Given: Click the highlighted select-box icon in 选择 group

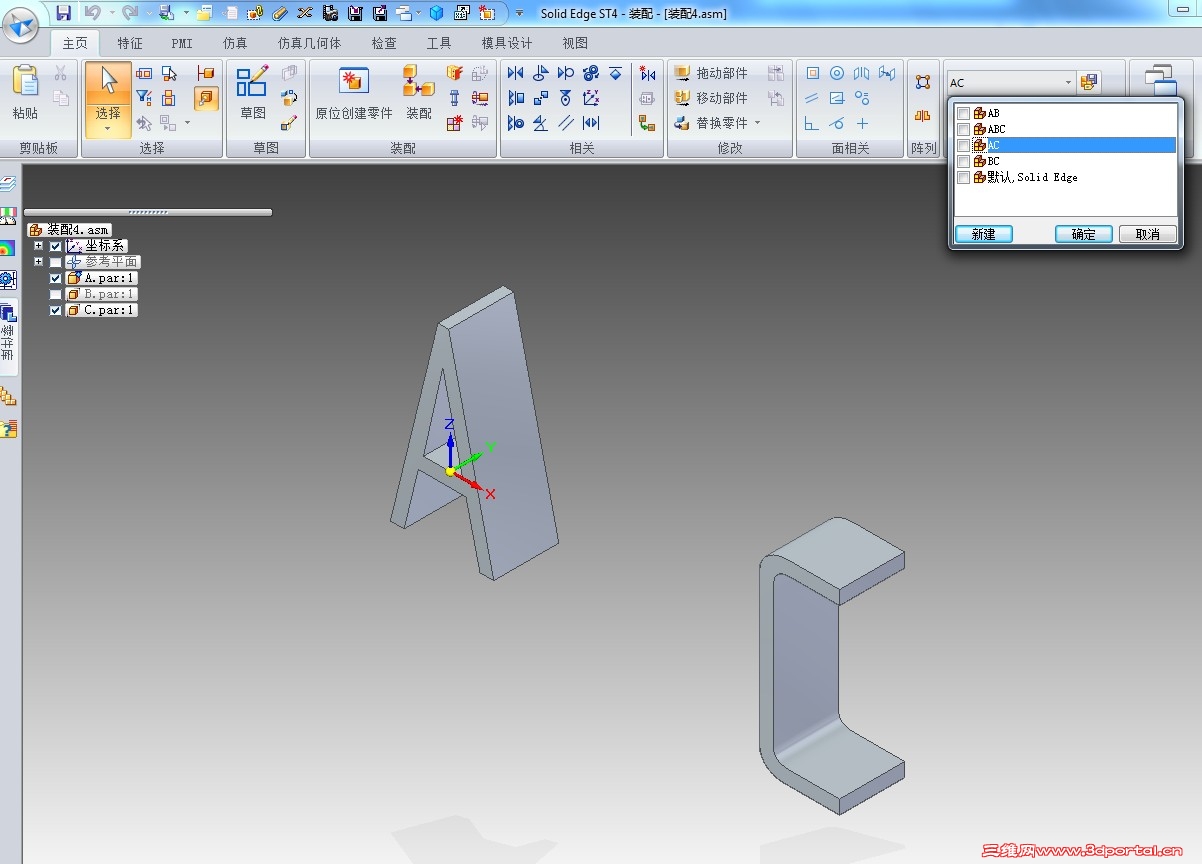Looking at the screenshot, I should [x=206, y=98].
